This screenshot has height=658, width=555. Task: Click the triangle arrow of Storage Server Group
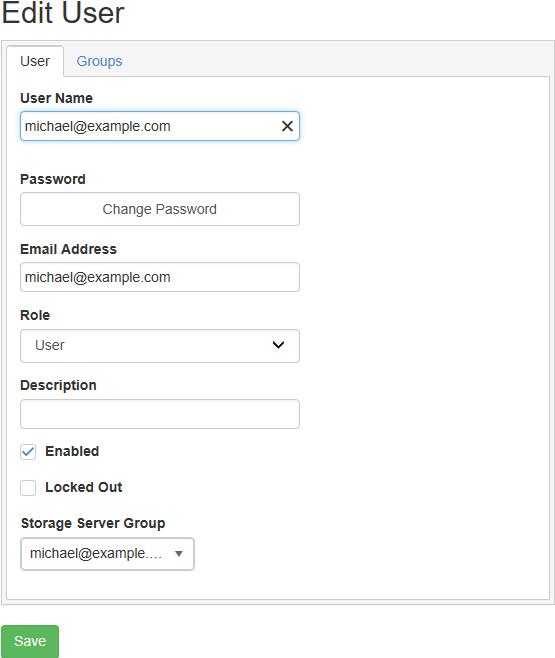point(179,554)
